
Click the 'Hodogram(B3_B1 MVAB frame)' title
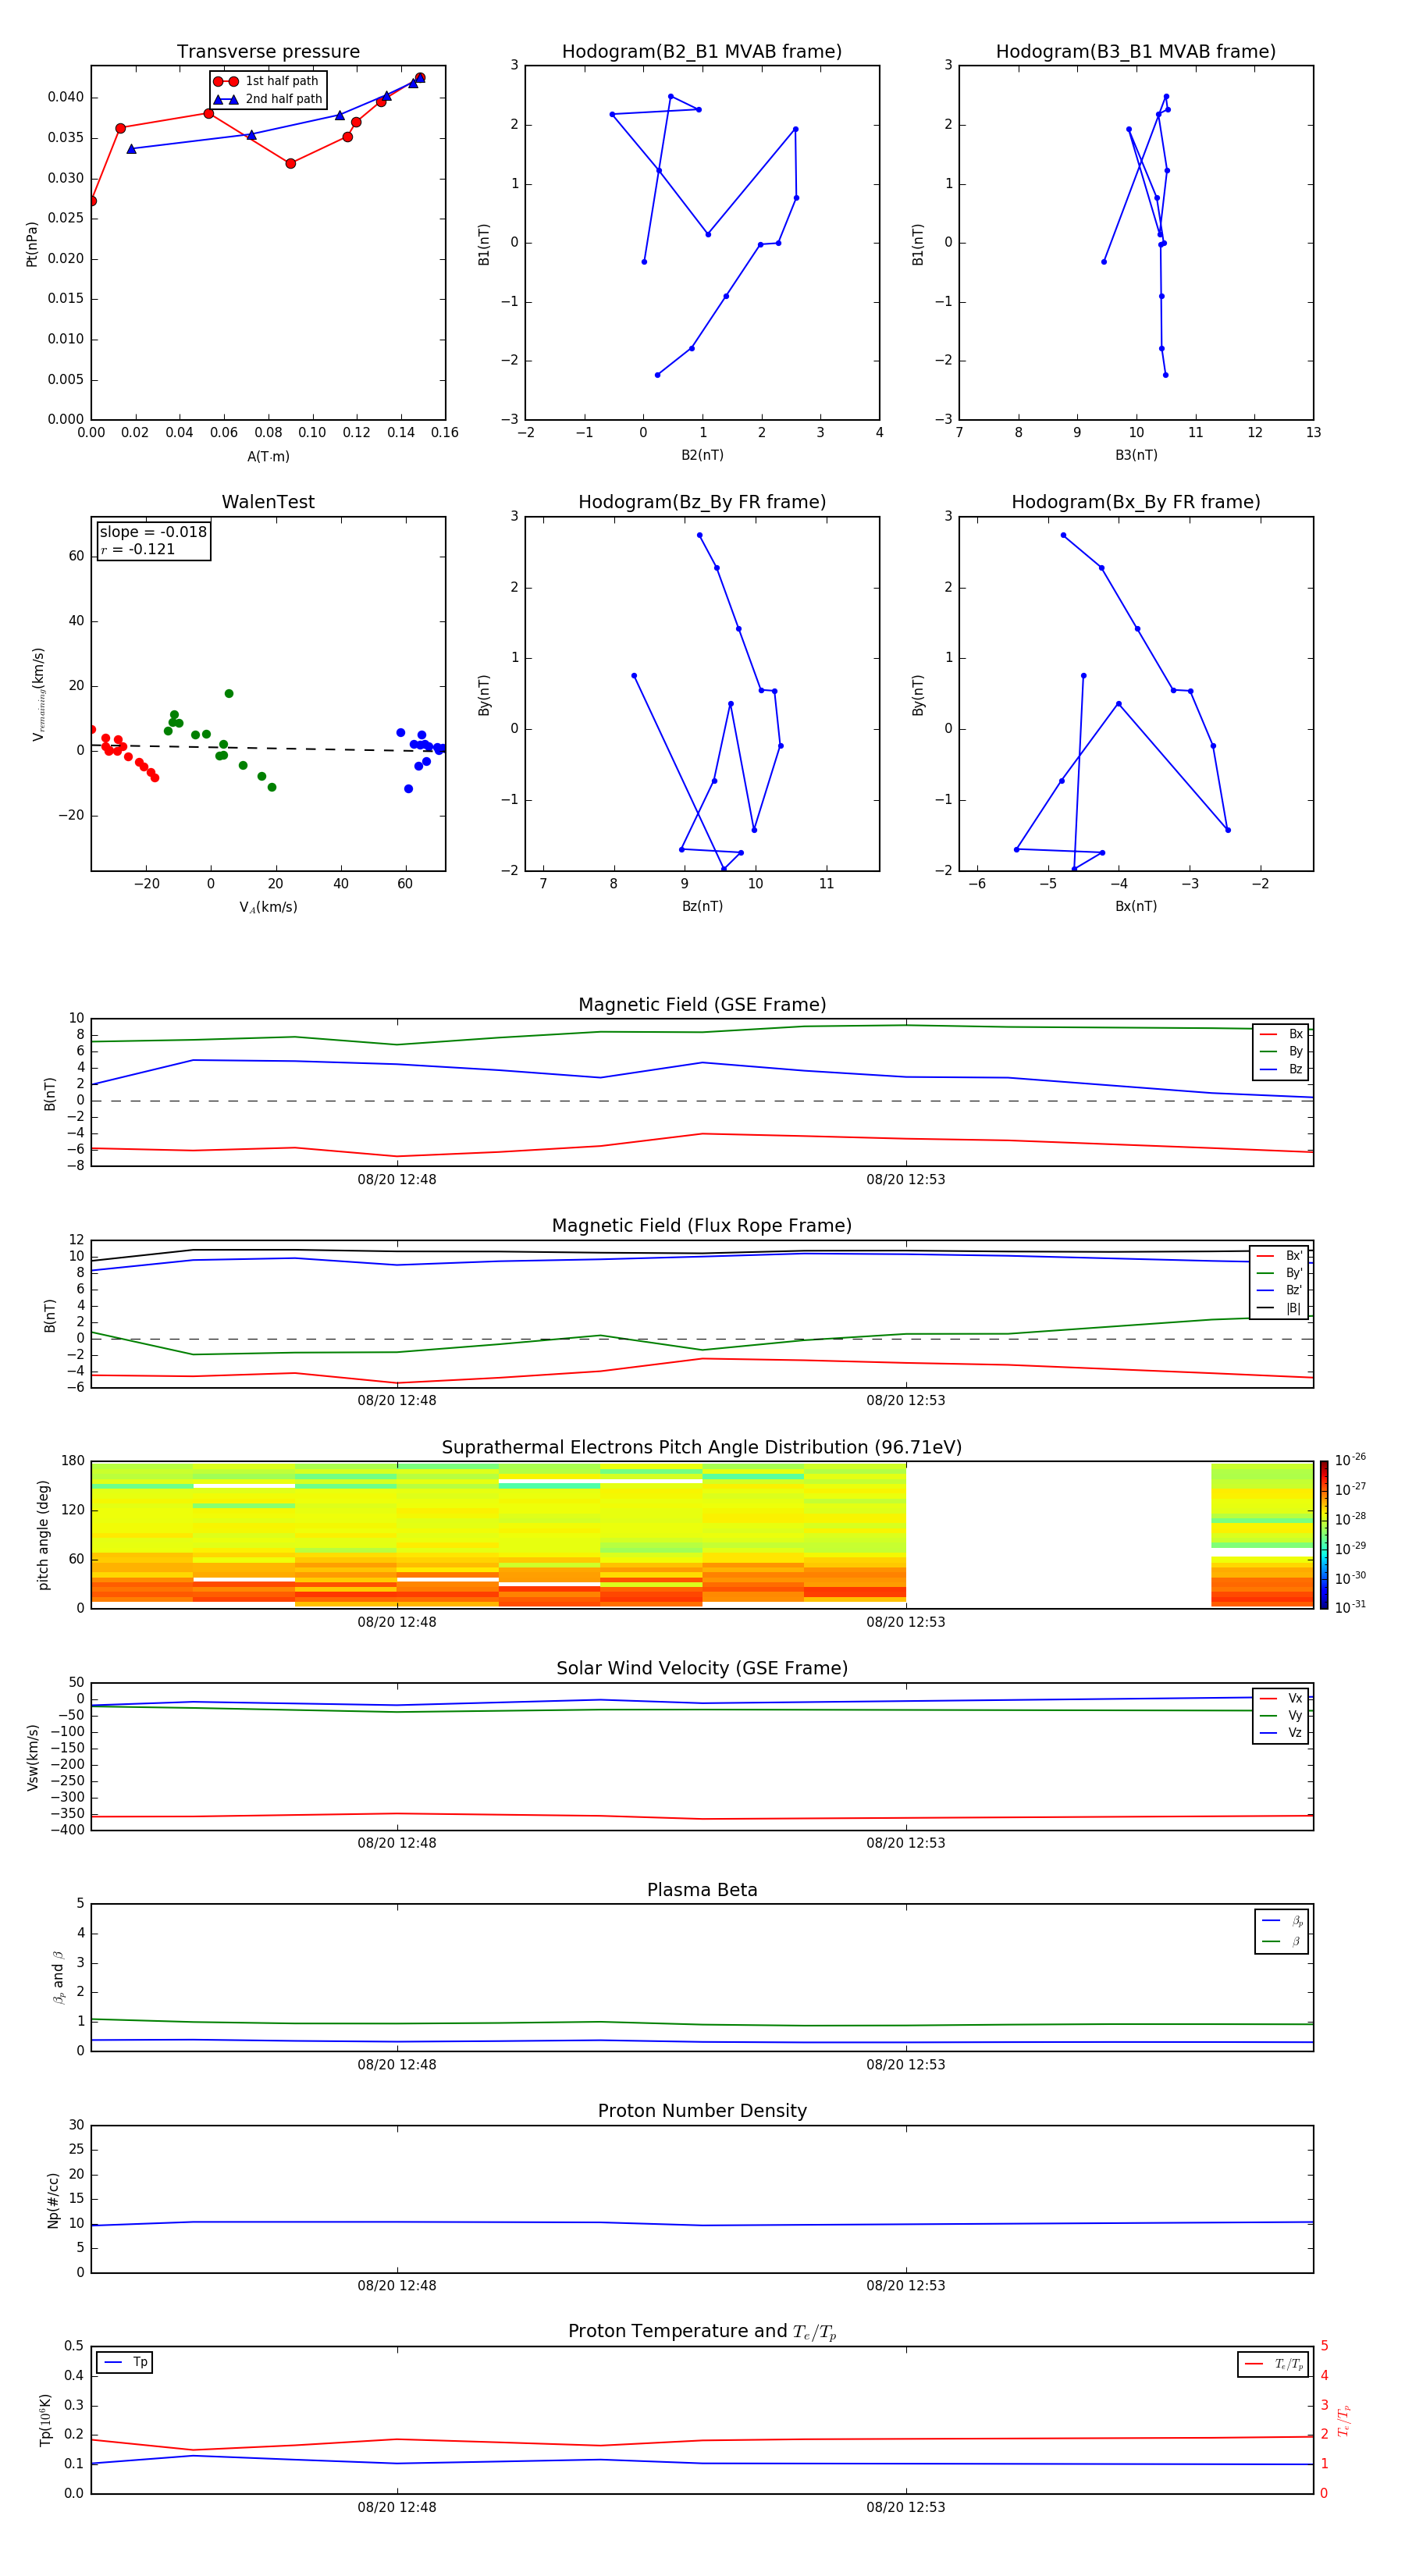[1136, 52]
